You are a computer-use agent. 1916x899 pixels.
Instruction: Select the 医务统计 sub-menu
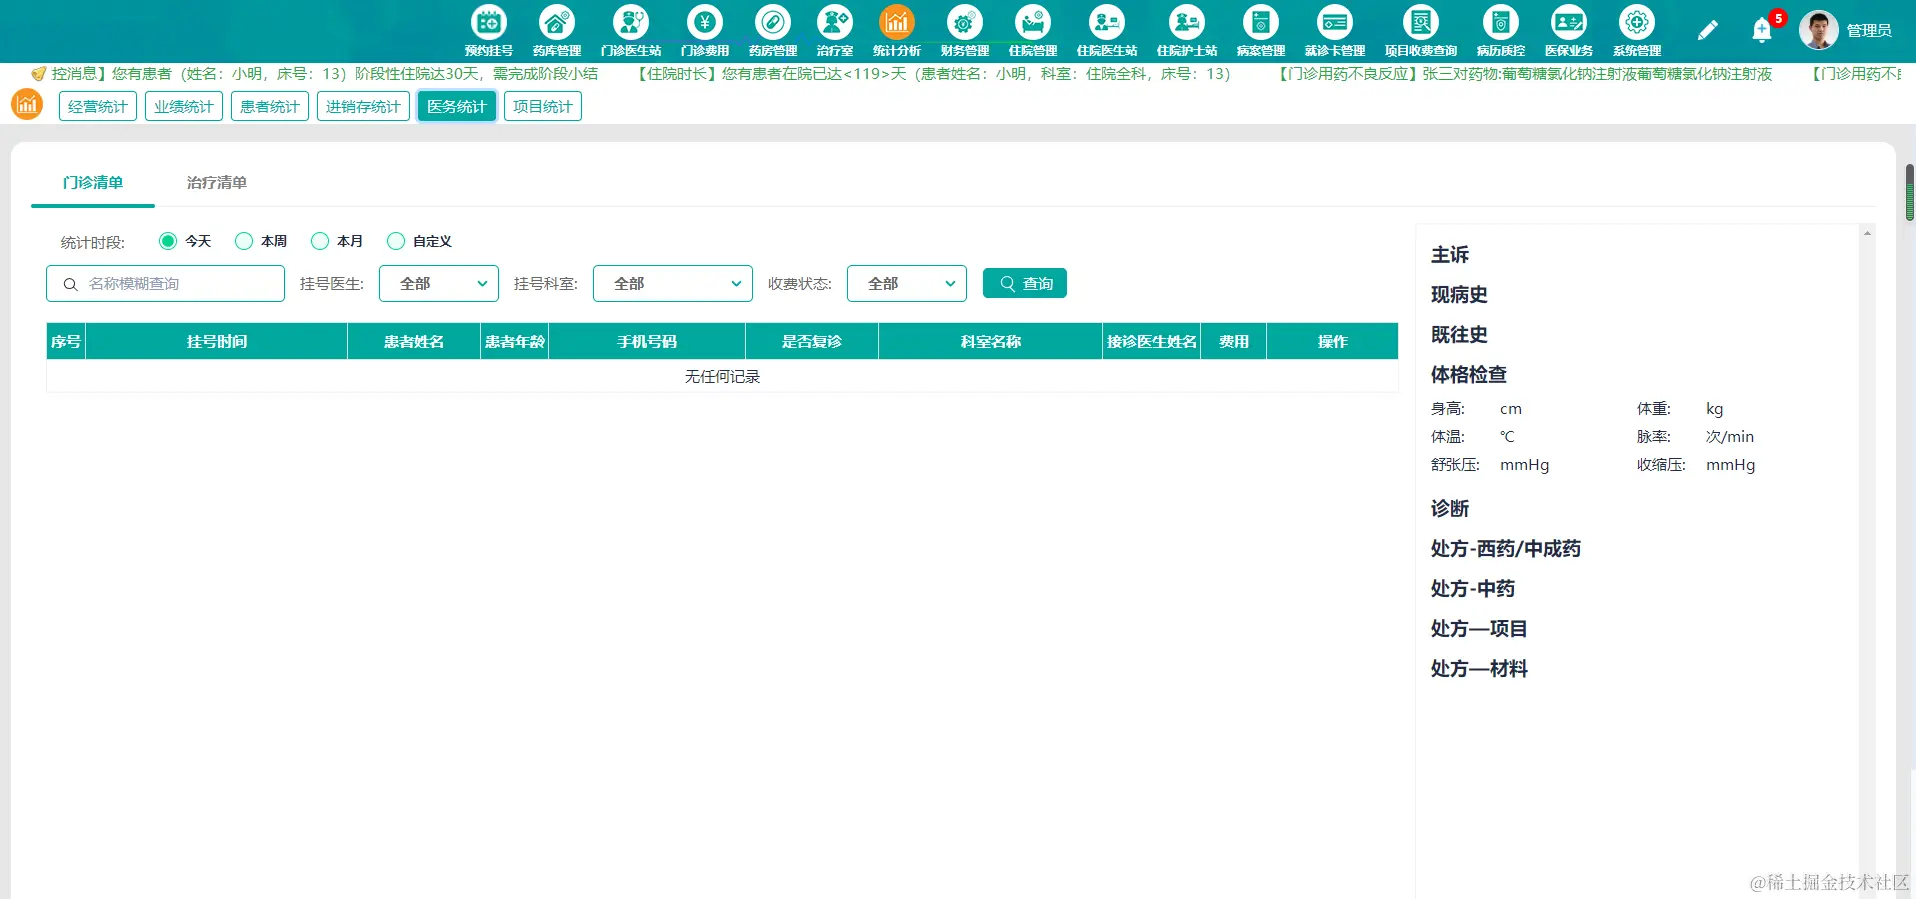pos(457,106)
